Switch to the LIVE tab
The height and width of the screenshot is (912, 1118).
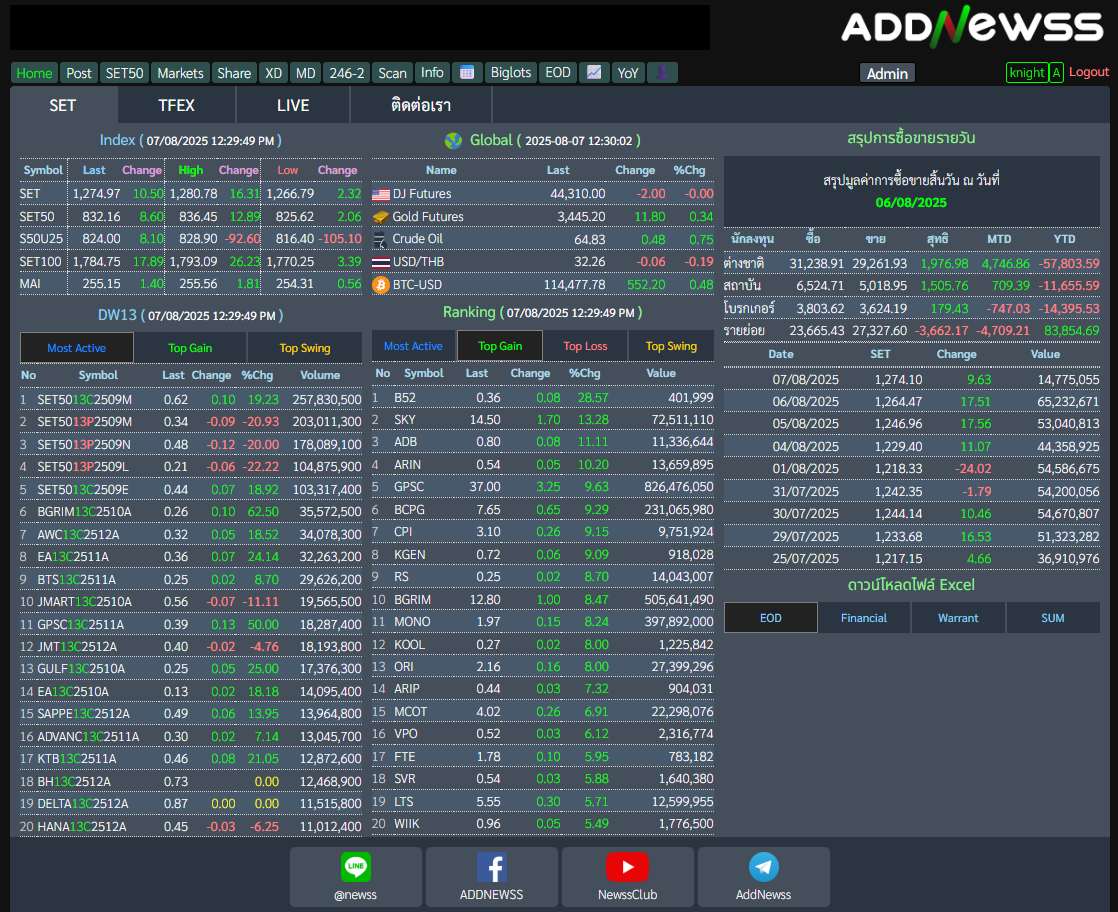(x=293, y=106)
